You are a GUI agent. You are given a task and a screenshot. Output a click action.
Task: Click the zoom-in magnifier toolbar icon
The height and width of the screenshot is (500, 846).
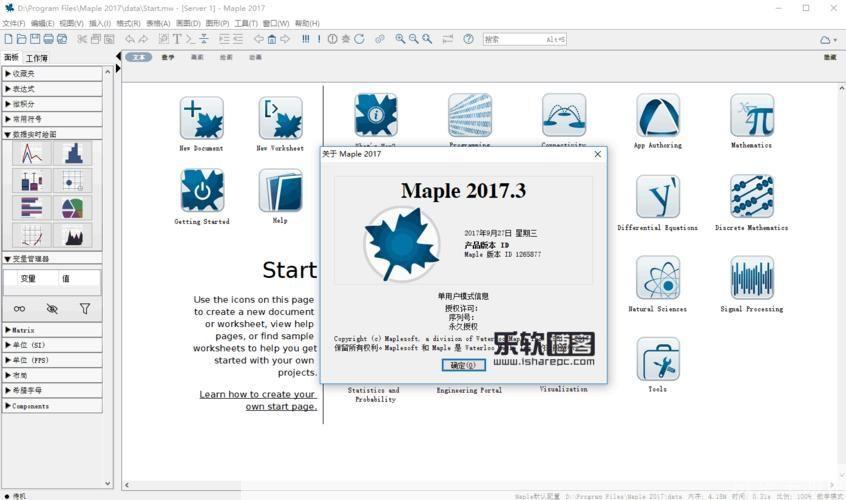tap(400, 39)
